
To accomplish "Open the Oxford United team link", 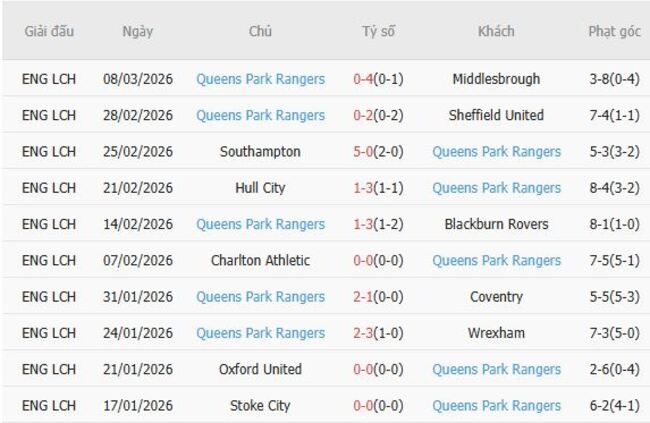I will point(261,369).
